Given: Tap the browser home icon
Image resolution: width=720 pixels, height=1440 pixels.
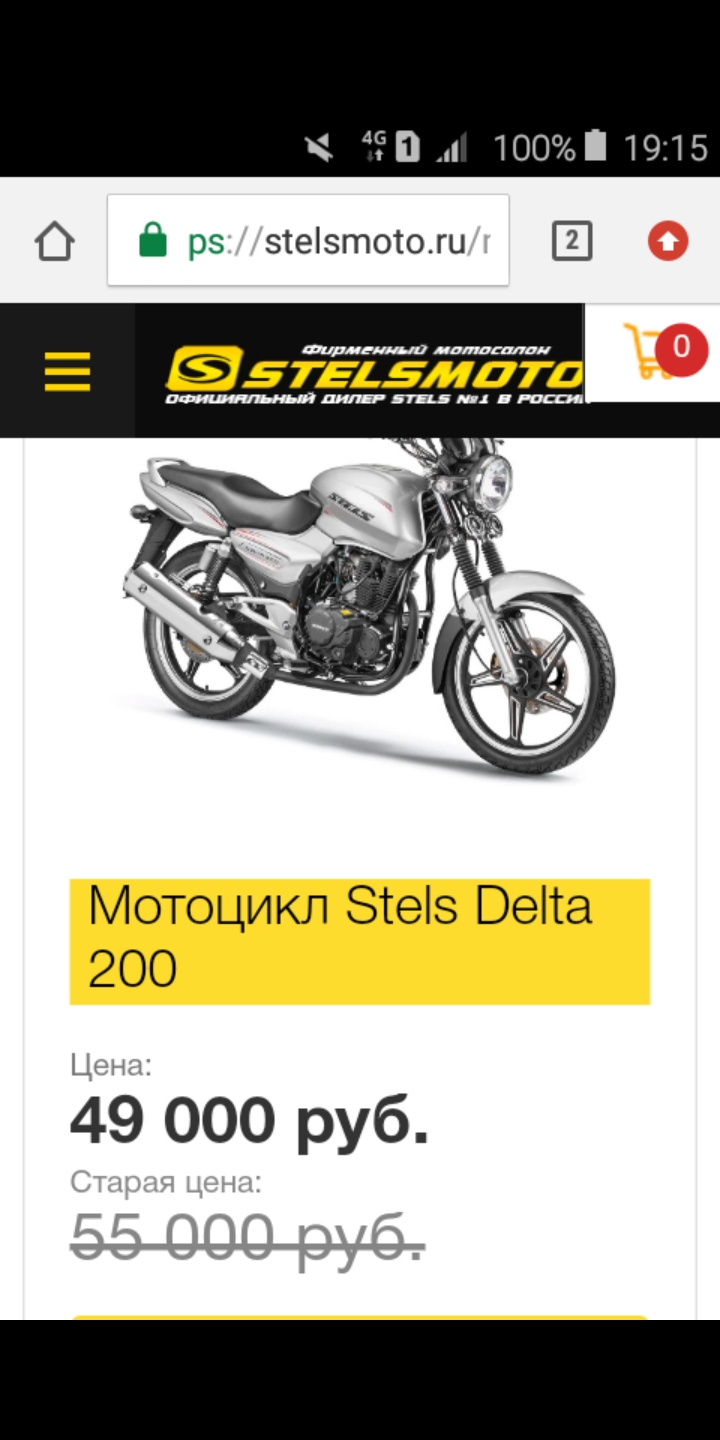Looking at the screenshot, I should (54, 241).
